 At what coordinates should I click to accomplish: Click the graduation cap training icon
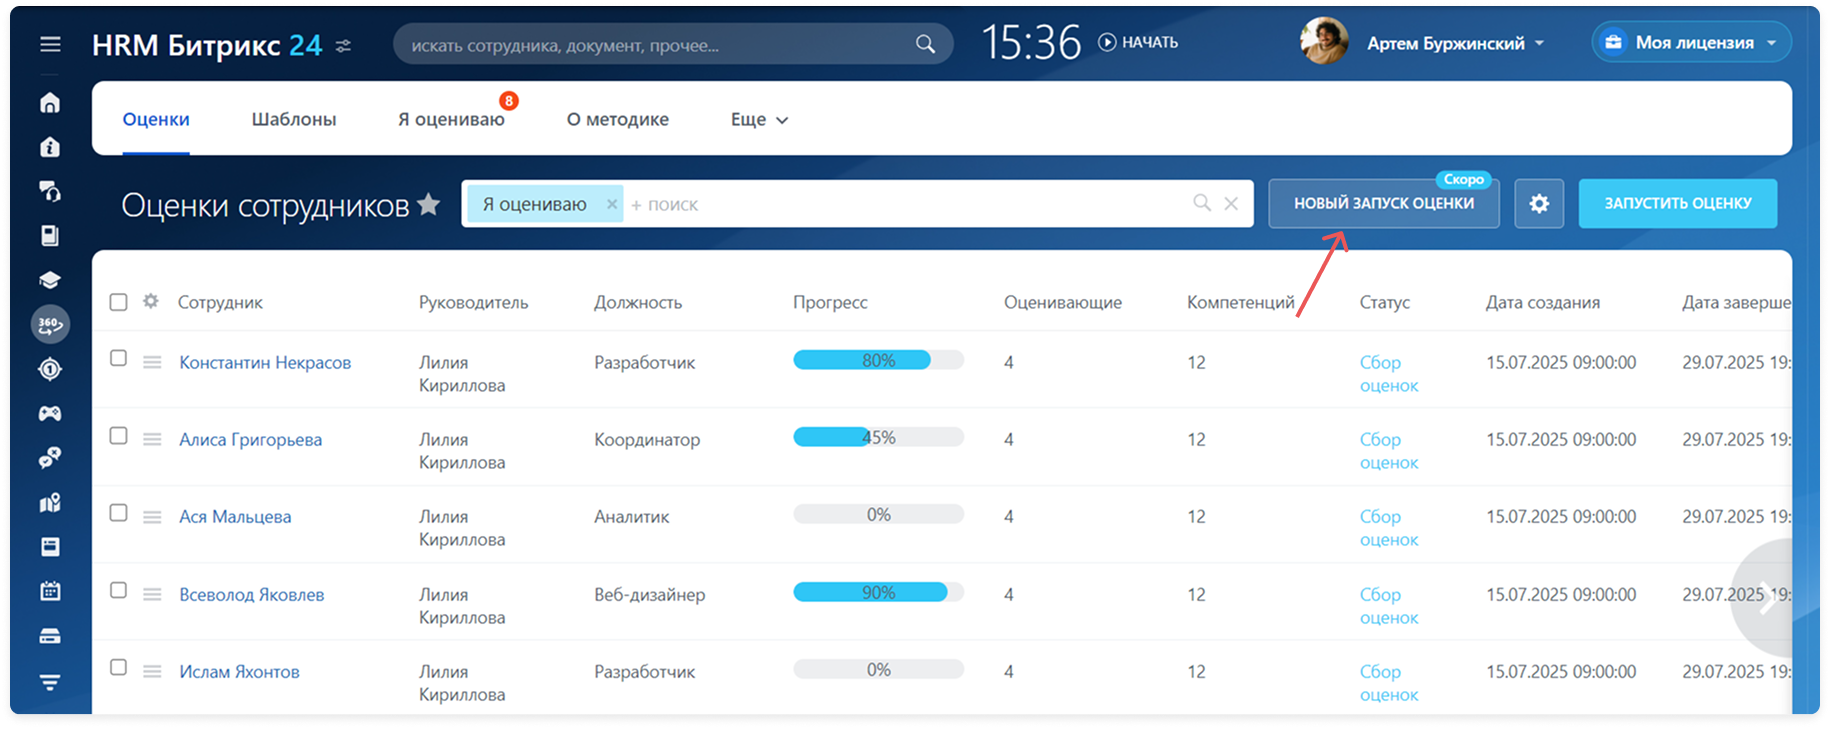click(x=50, y=280)
